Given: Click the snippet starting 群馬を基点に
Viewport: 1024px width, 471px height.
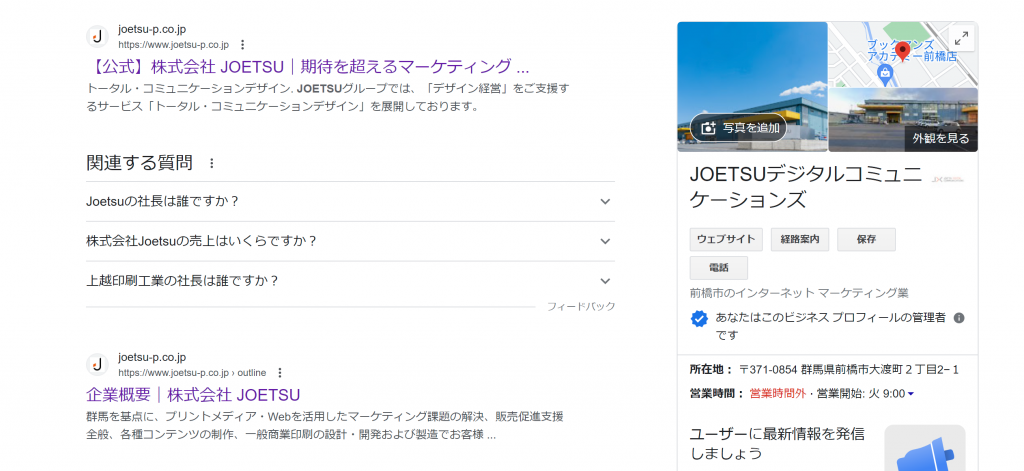Looking at the screenshot, I should point(325,425).
